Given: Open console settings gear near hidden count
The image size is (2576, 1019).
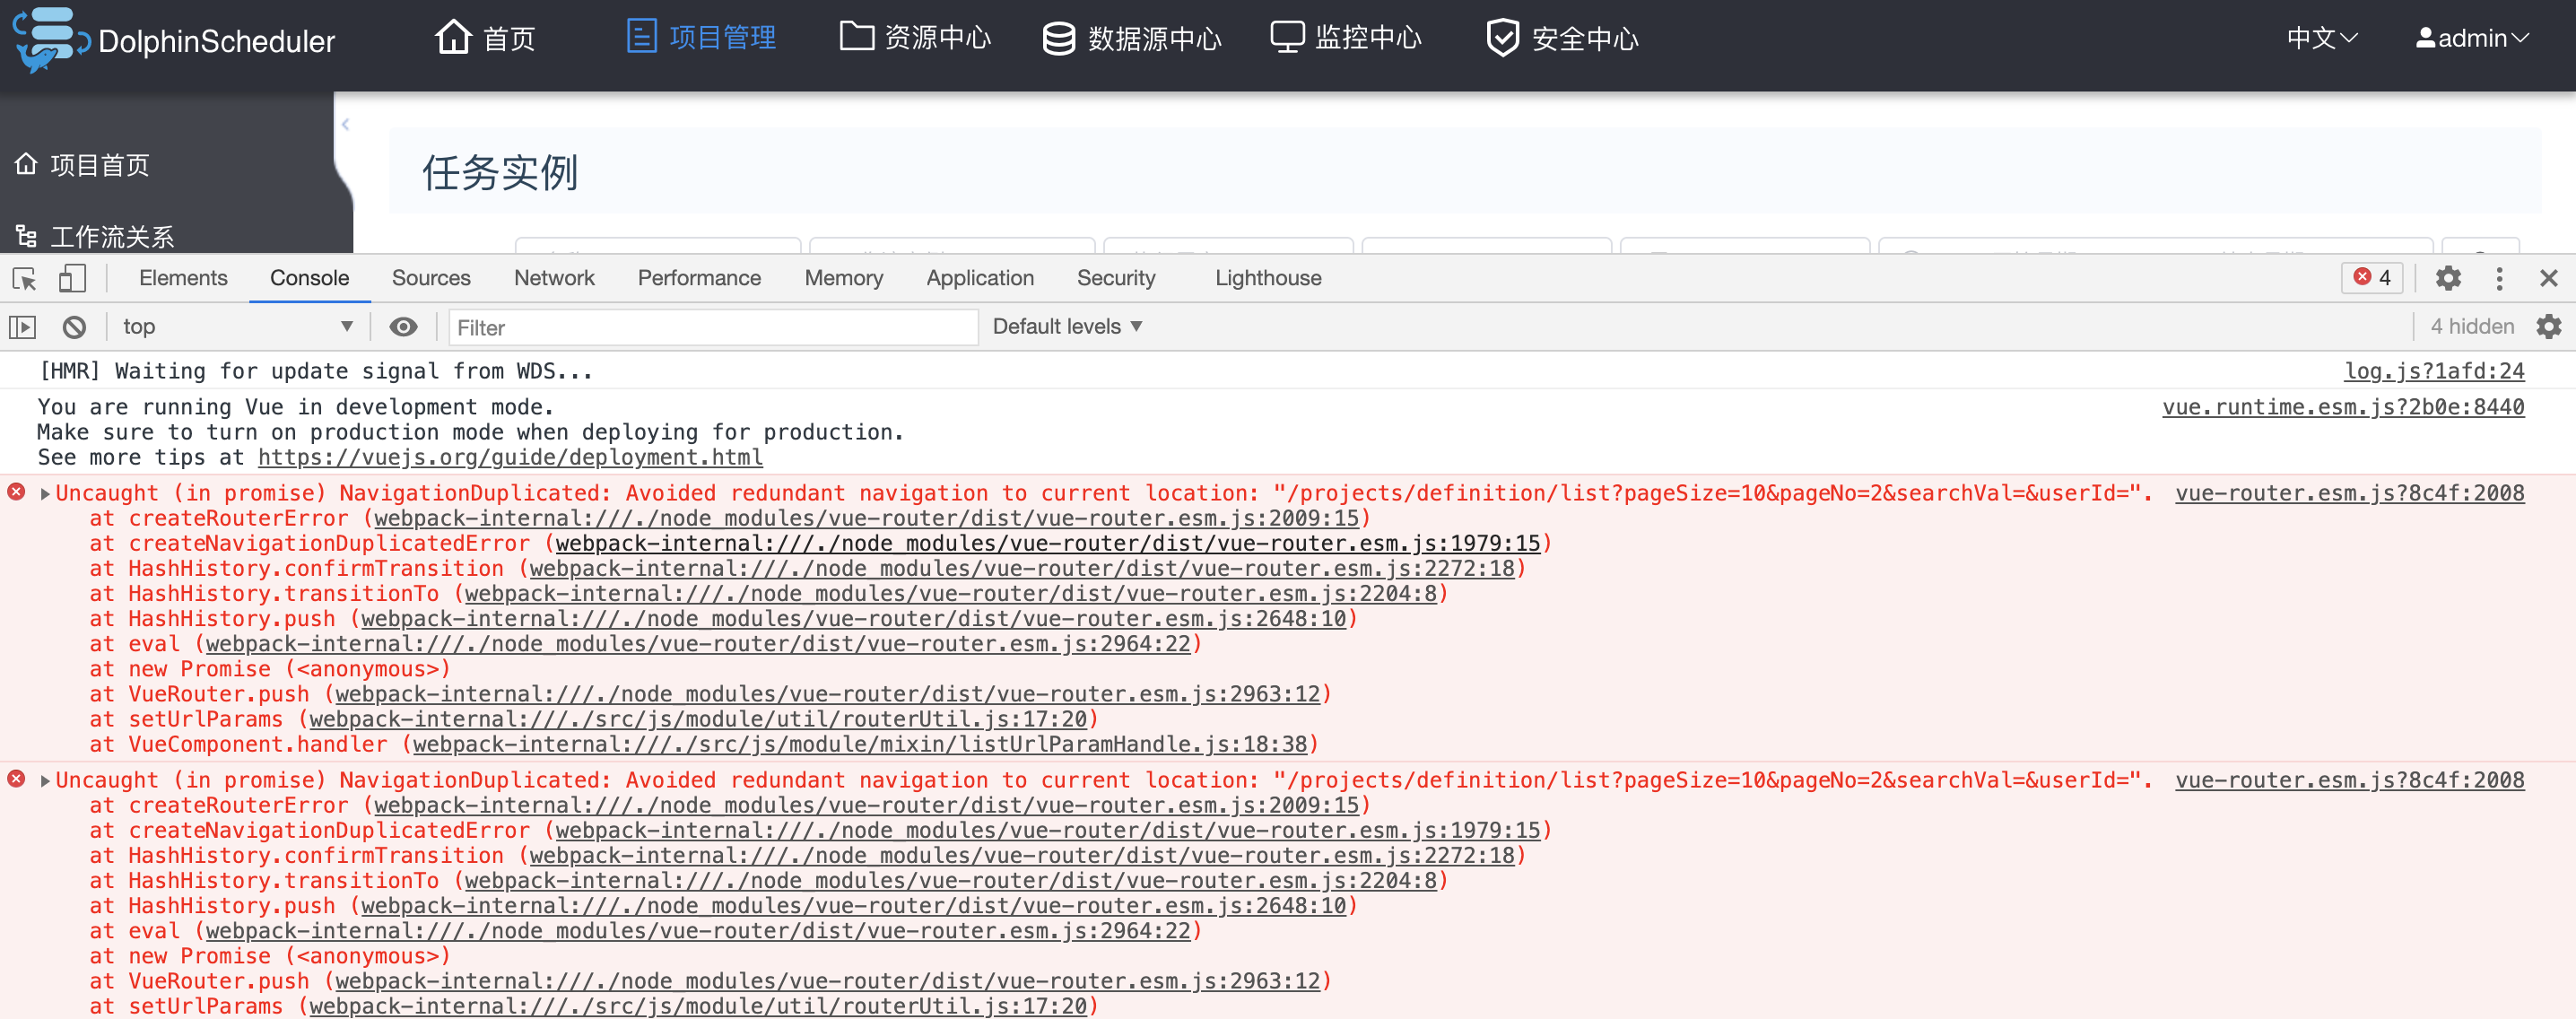Looking at the screenshot, I should (2548, 327).
